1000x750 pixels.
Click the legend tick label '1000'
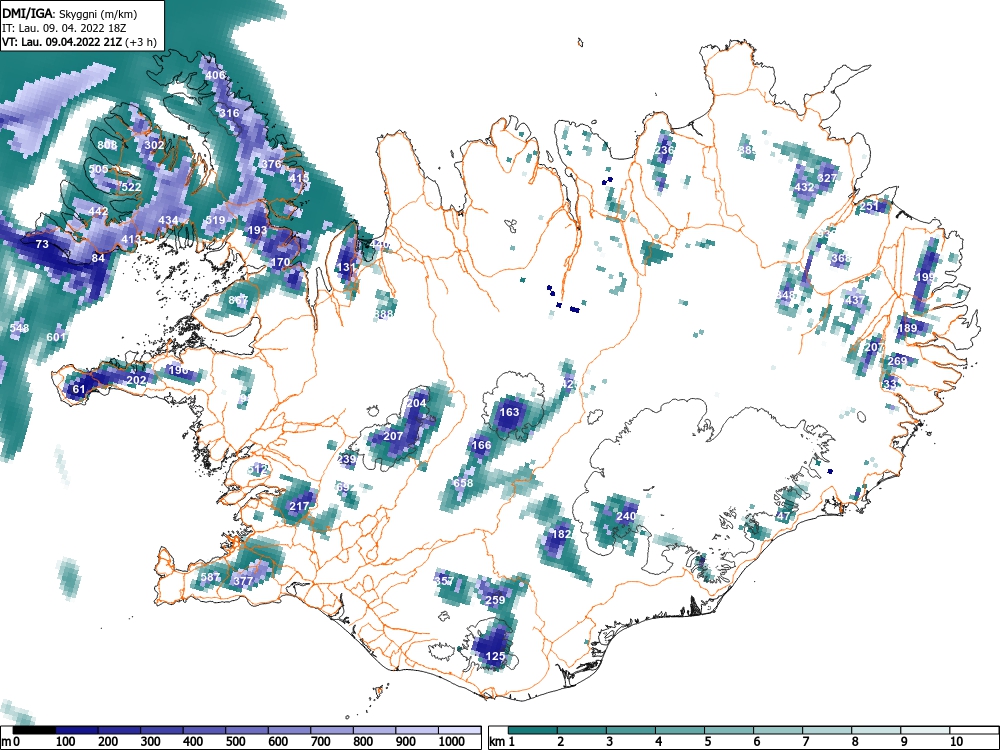tap(452, 742)
